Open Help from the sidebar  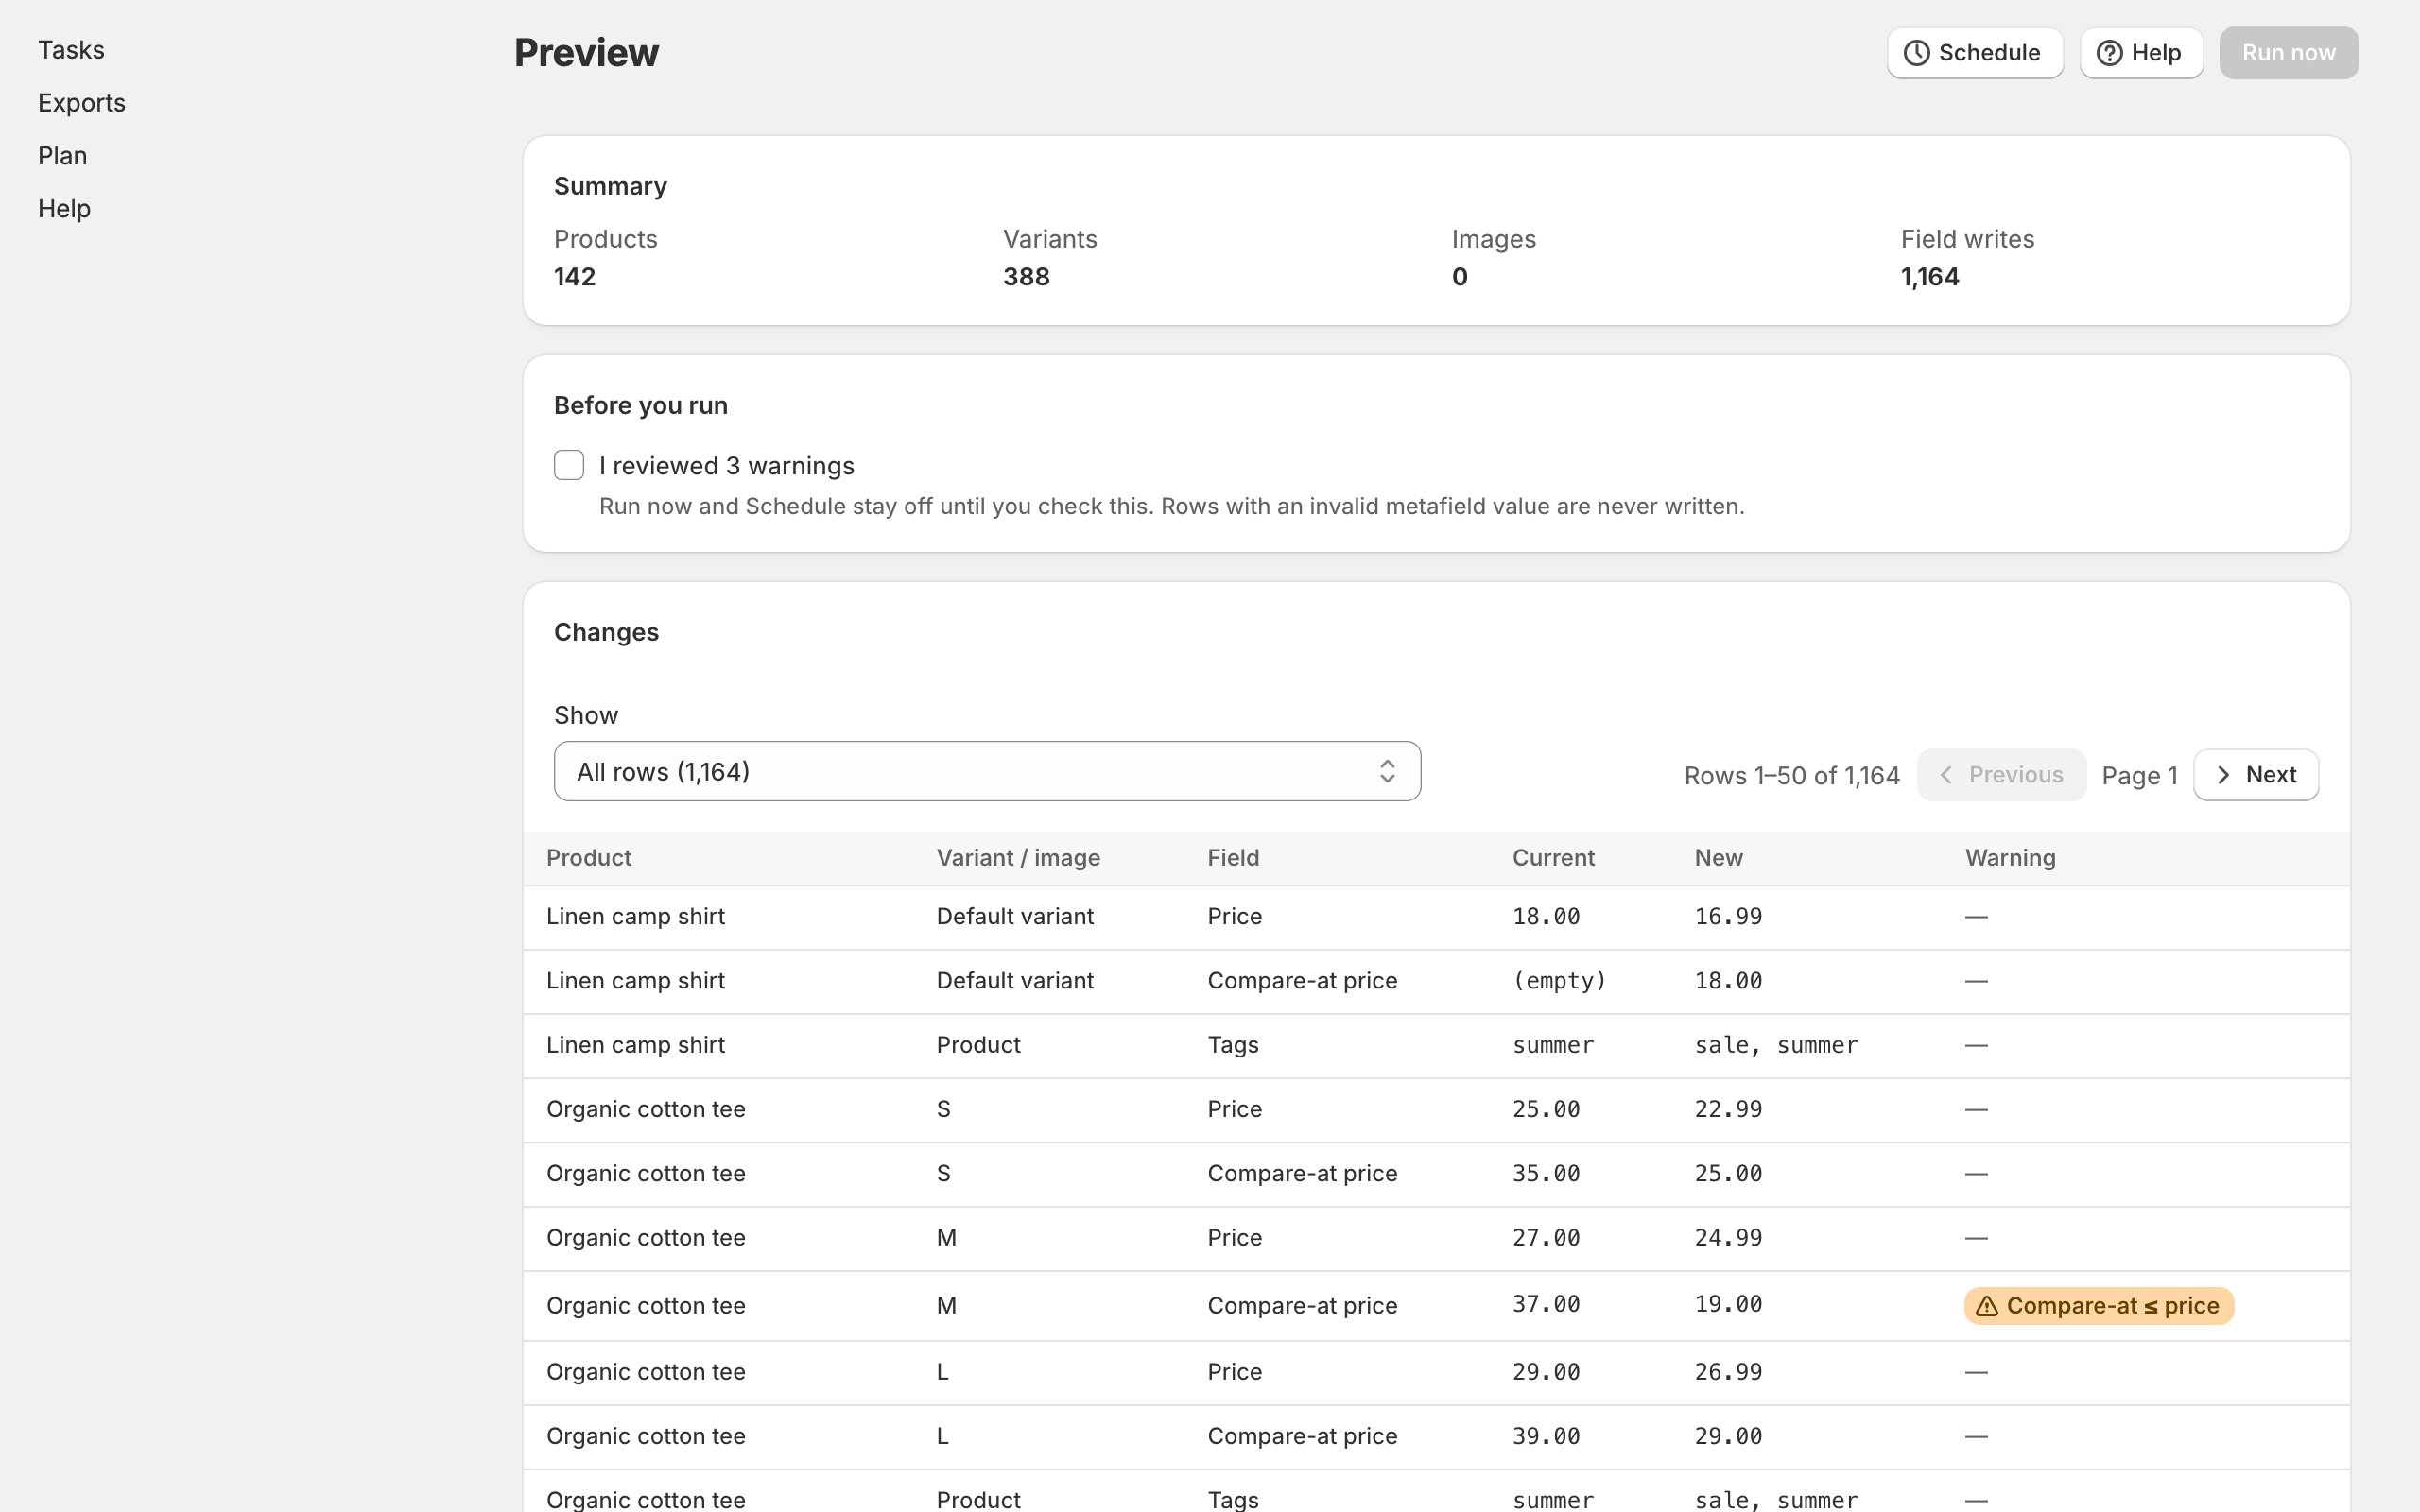tap(64, 209)
